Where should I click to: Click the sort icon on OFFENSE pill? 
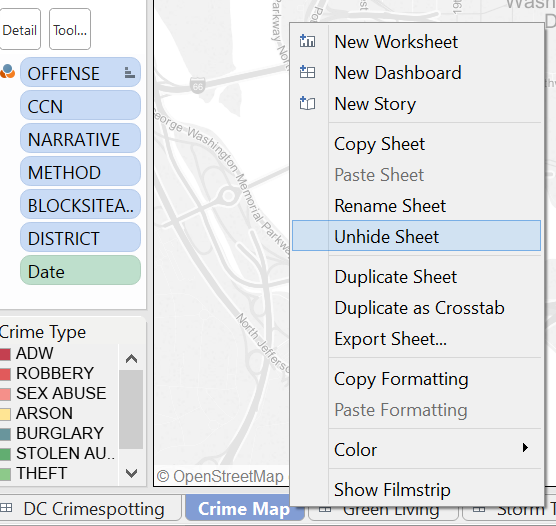coord(129,73)
